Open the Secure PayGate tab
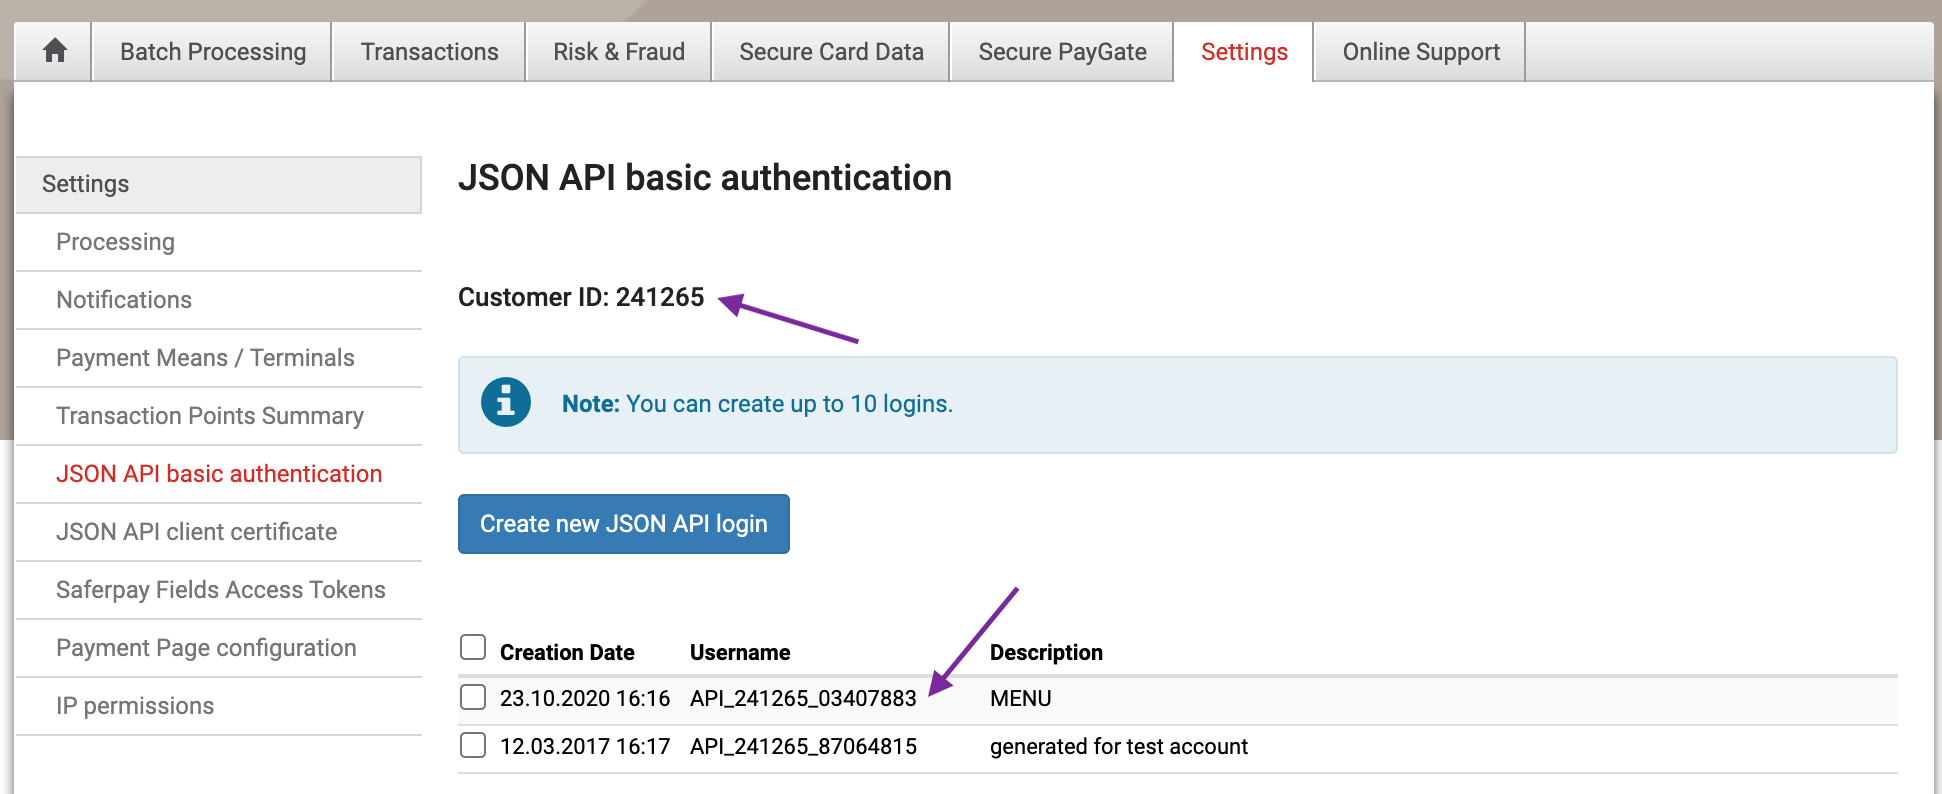 click(1062, 52)
